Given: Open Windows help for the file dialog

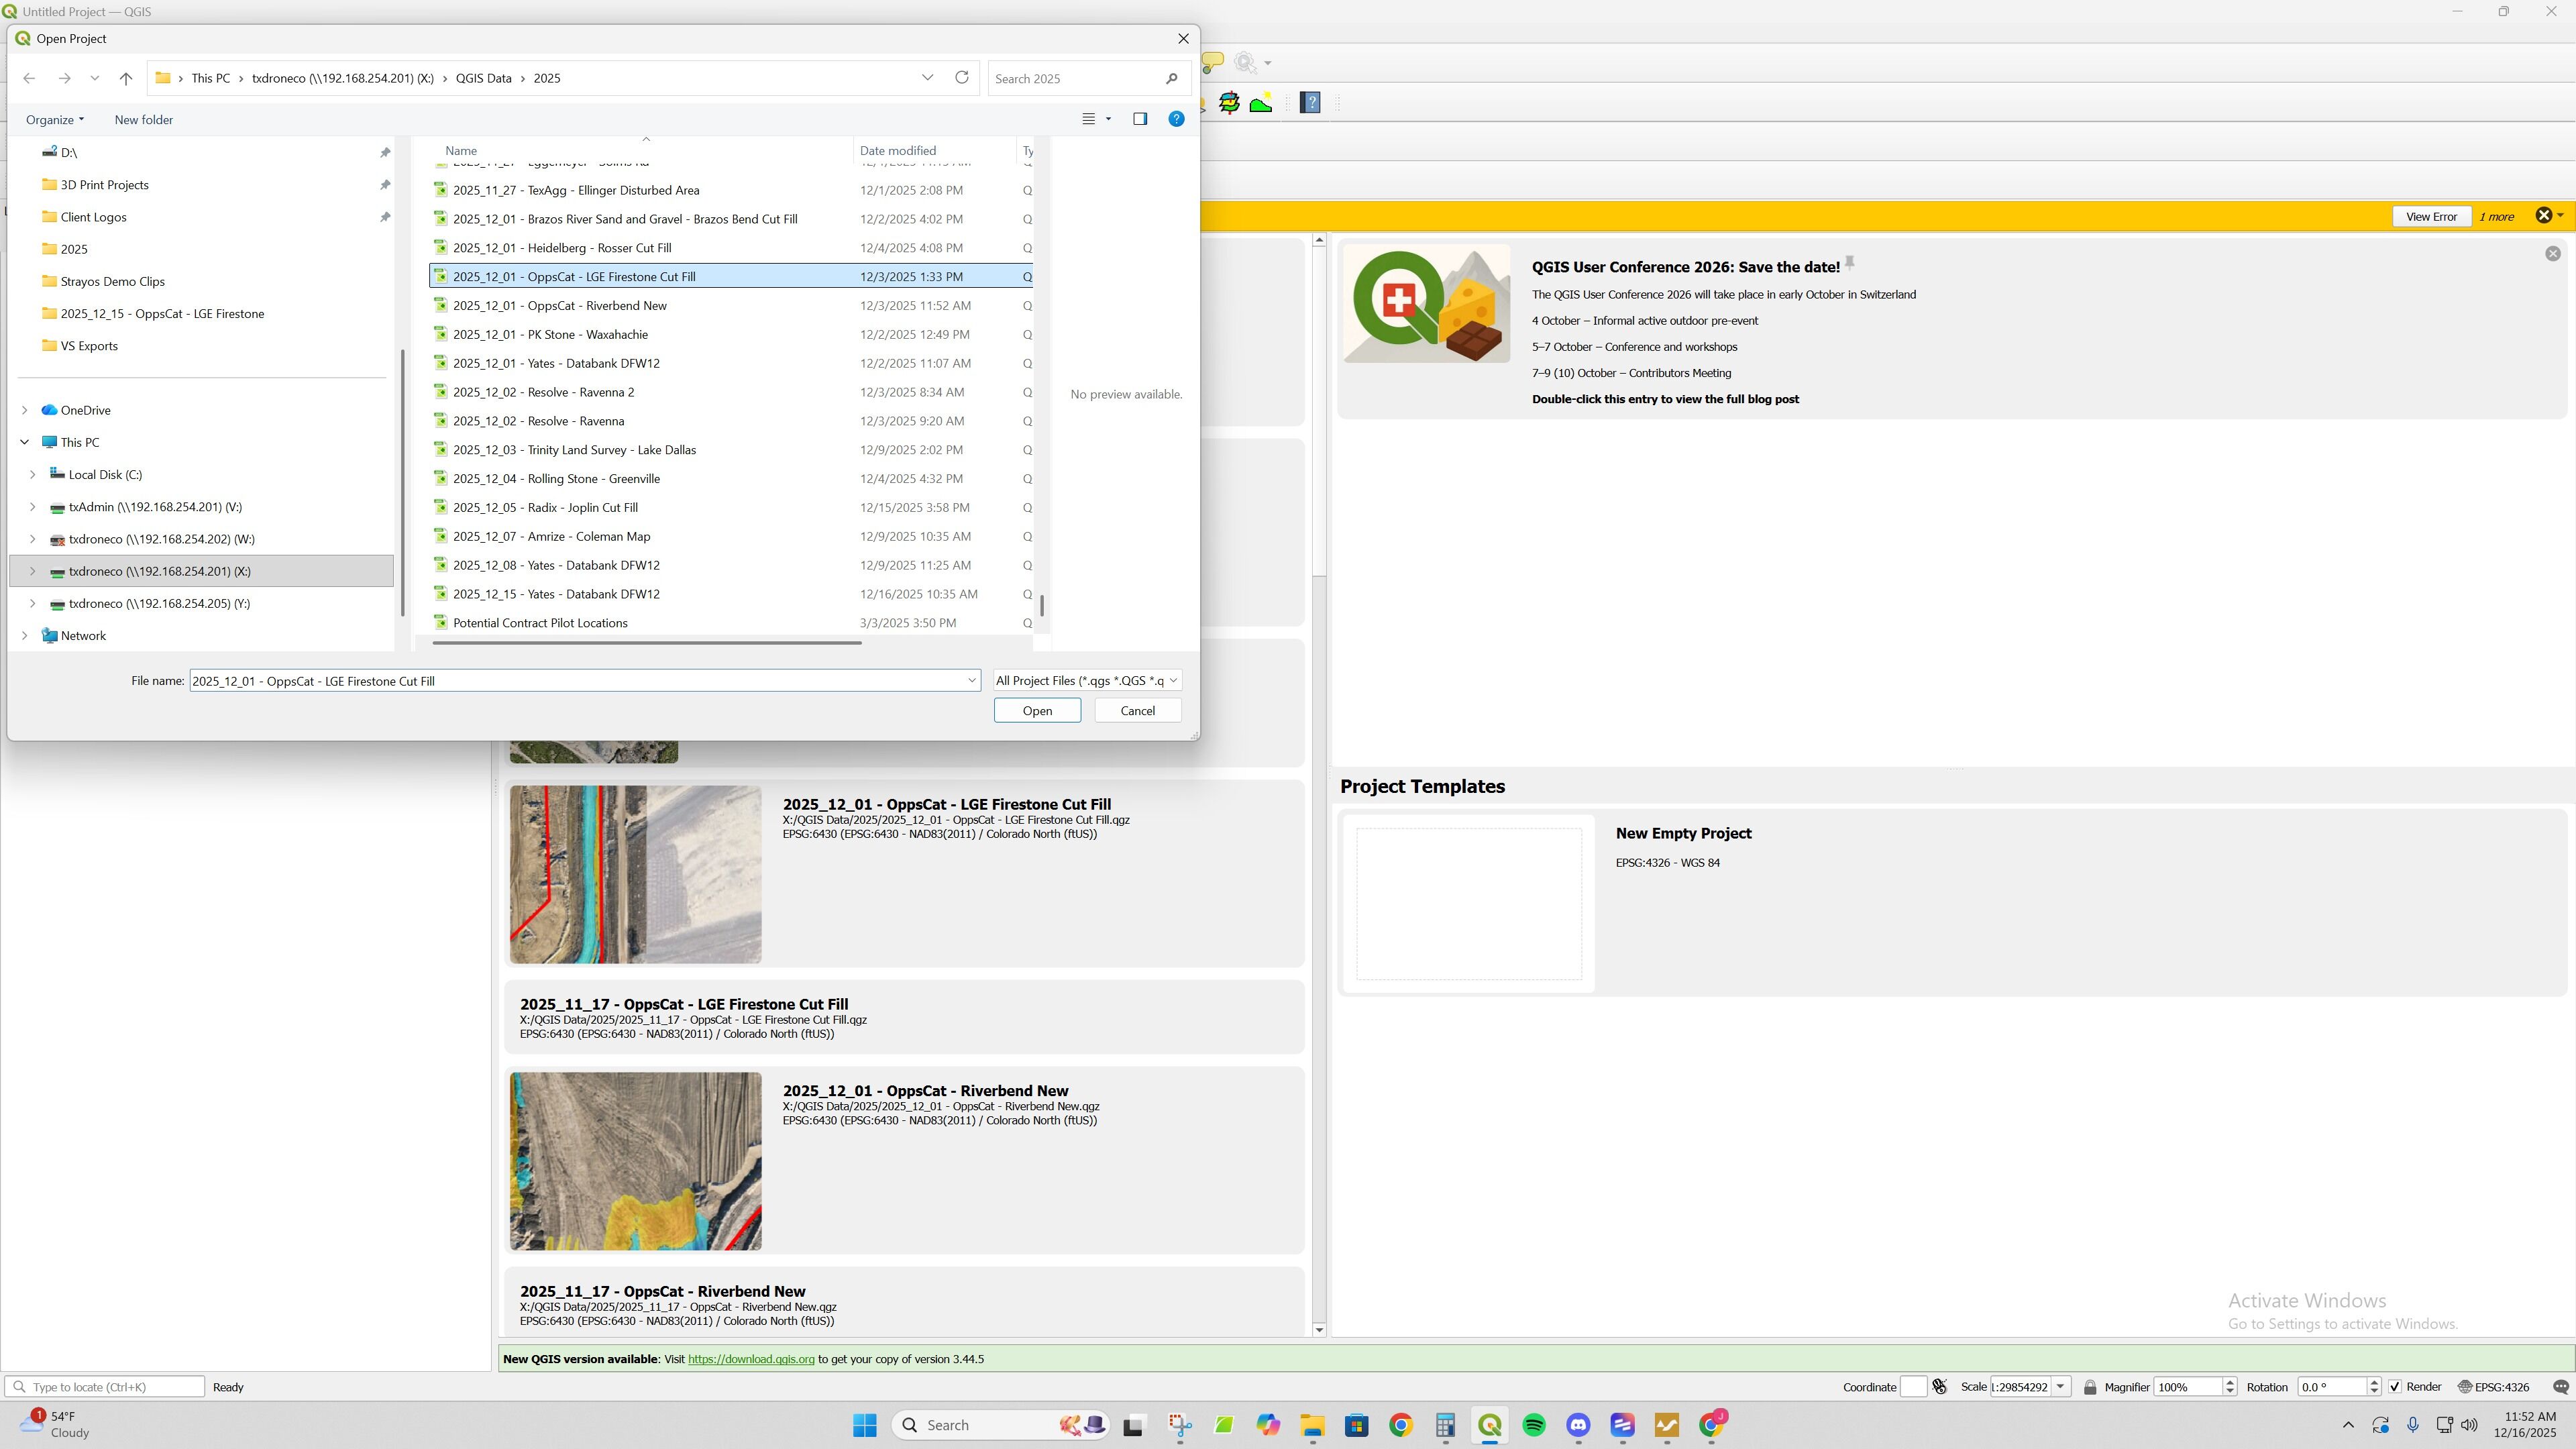Looking at the screenshot, I should point(1177,119).
